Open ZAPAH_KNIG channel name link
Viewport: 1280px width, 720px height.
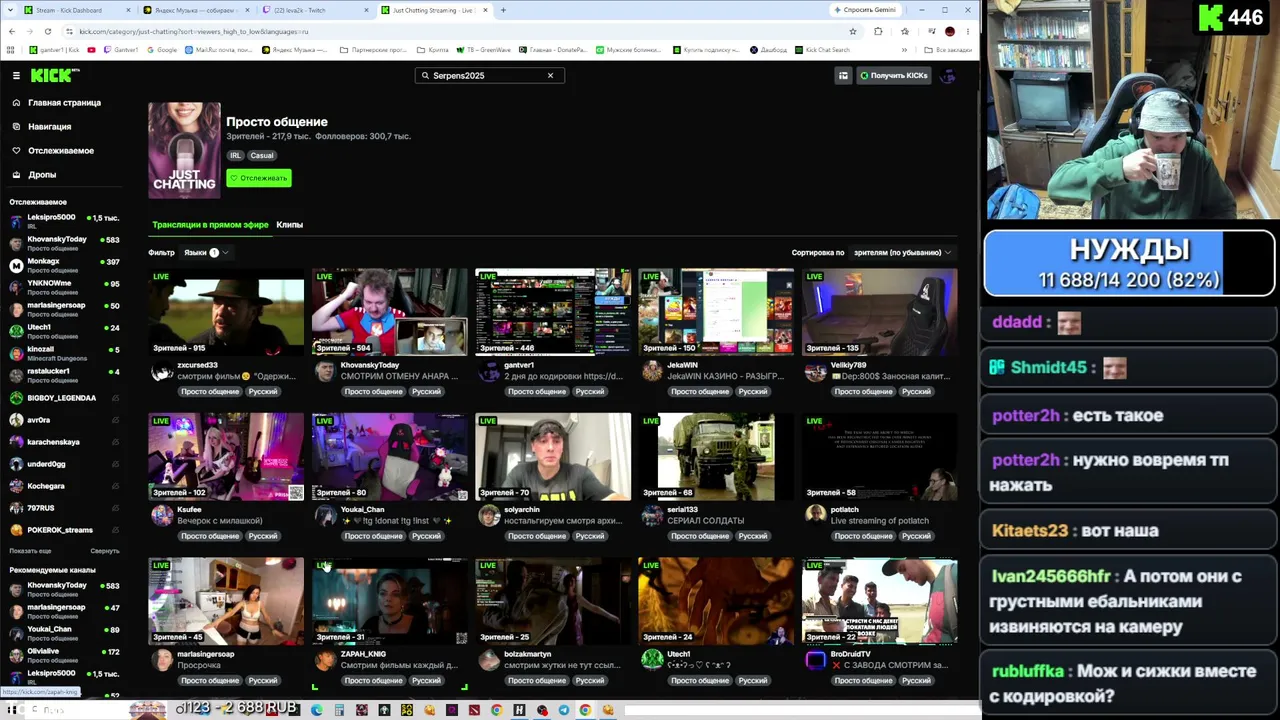tap(363, 654)
